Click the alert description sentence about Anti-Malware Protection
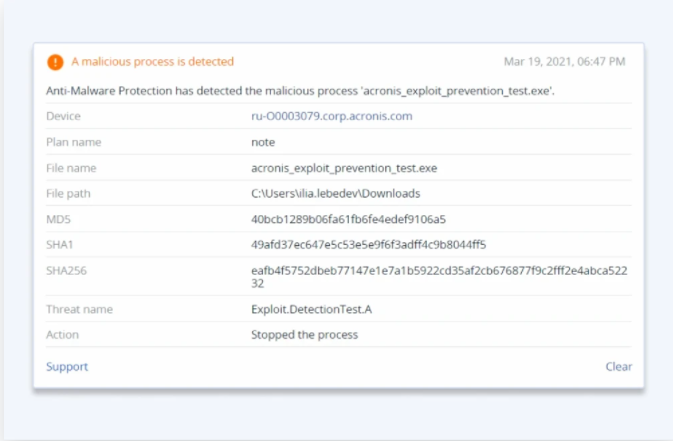Image resolution: width=673 pixels, height=441 pixels. tap(300, 91)
